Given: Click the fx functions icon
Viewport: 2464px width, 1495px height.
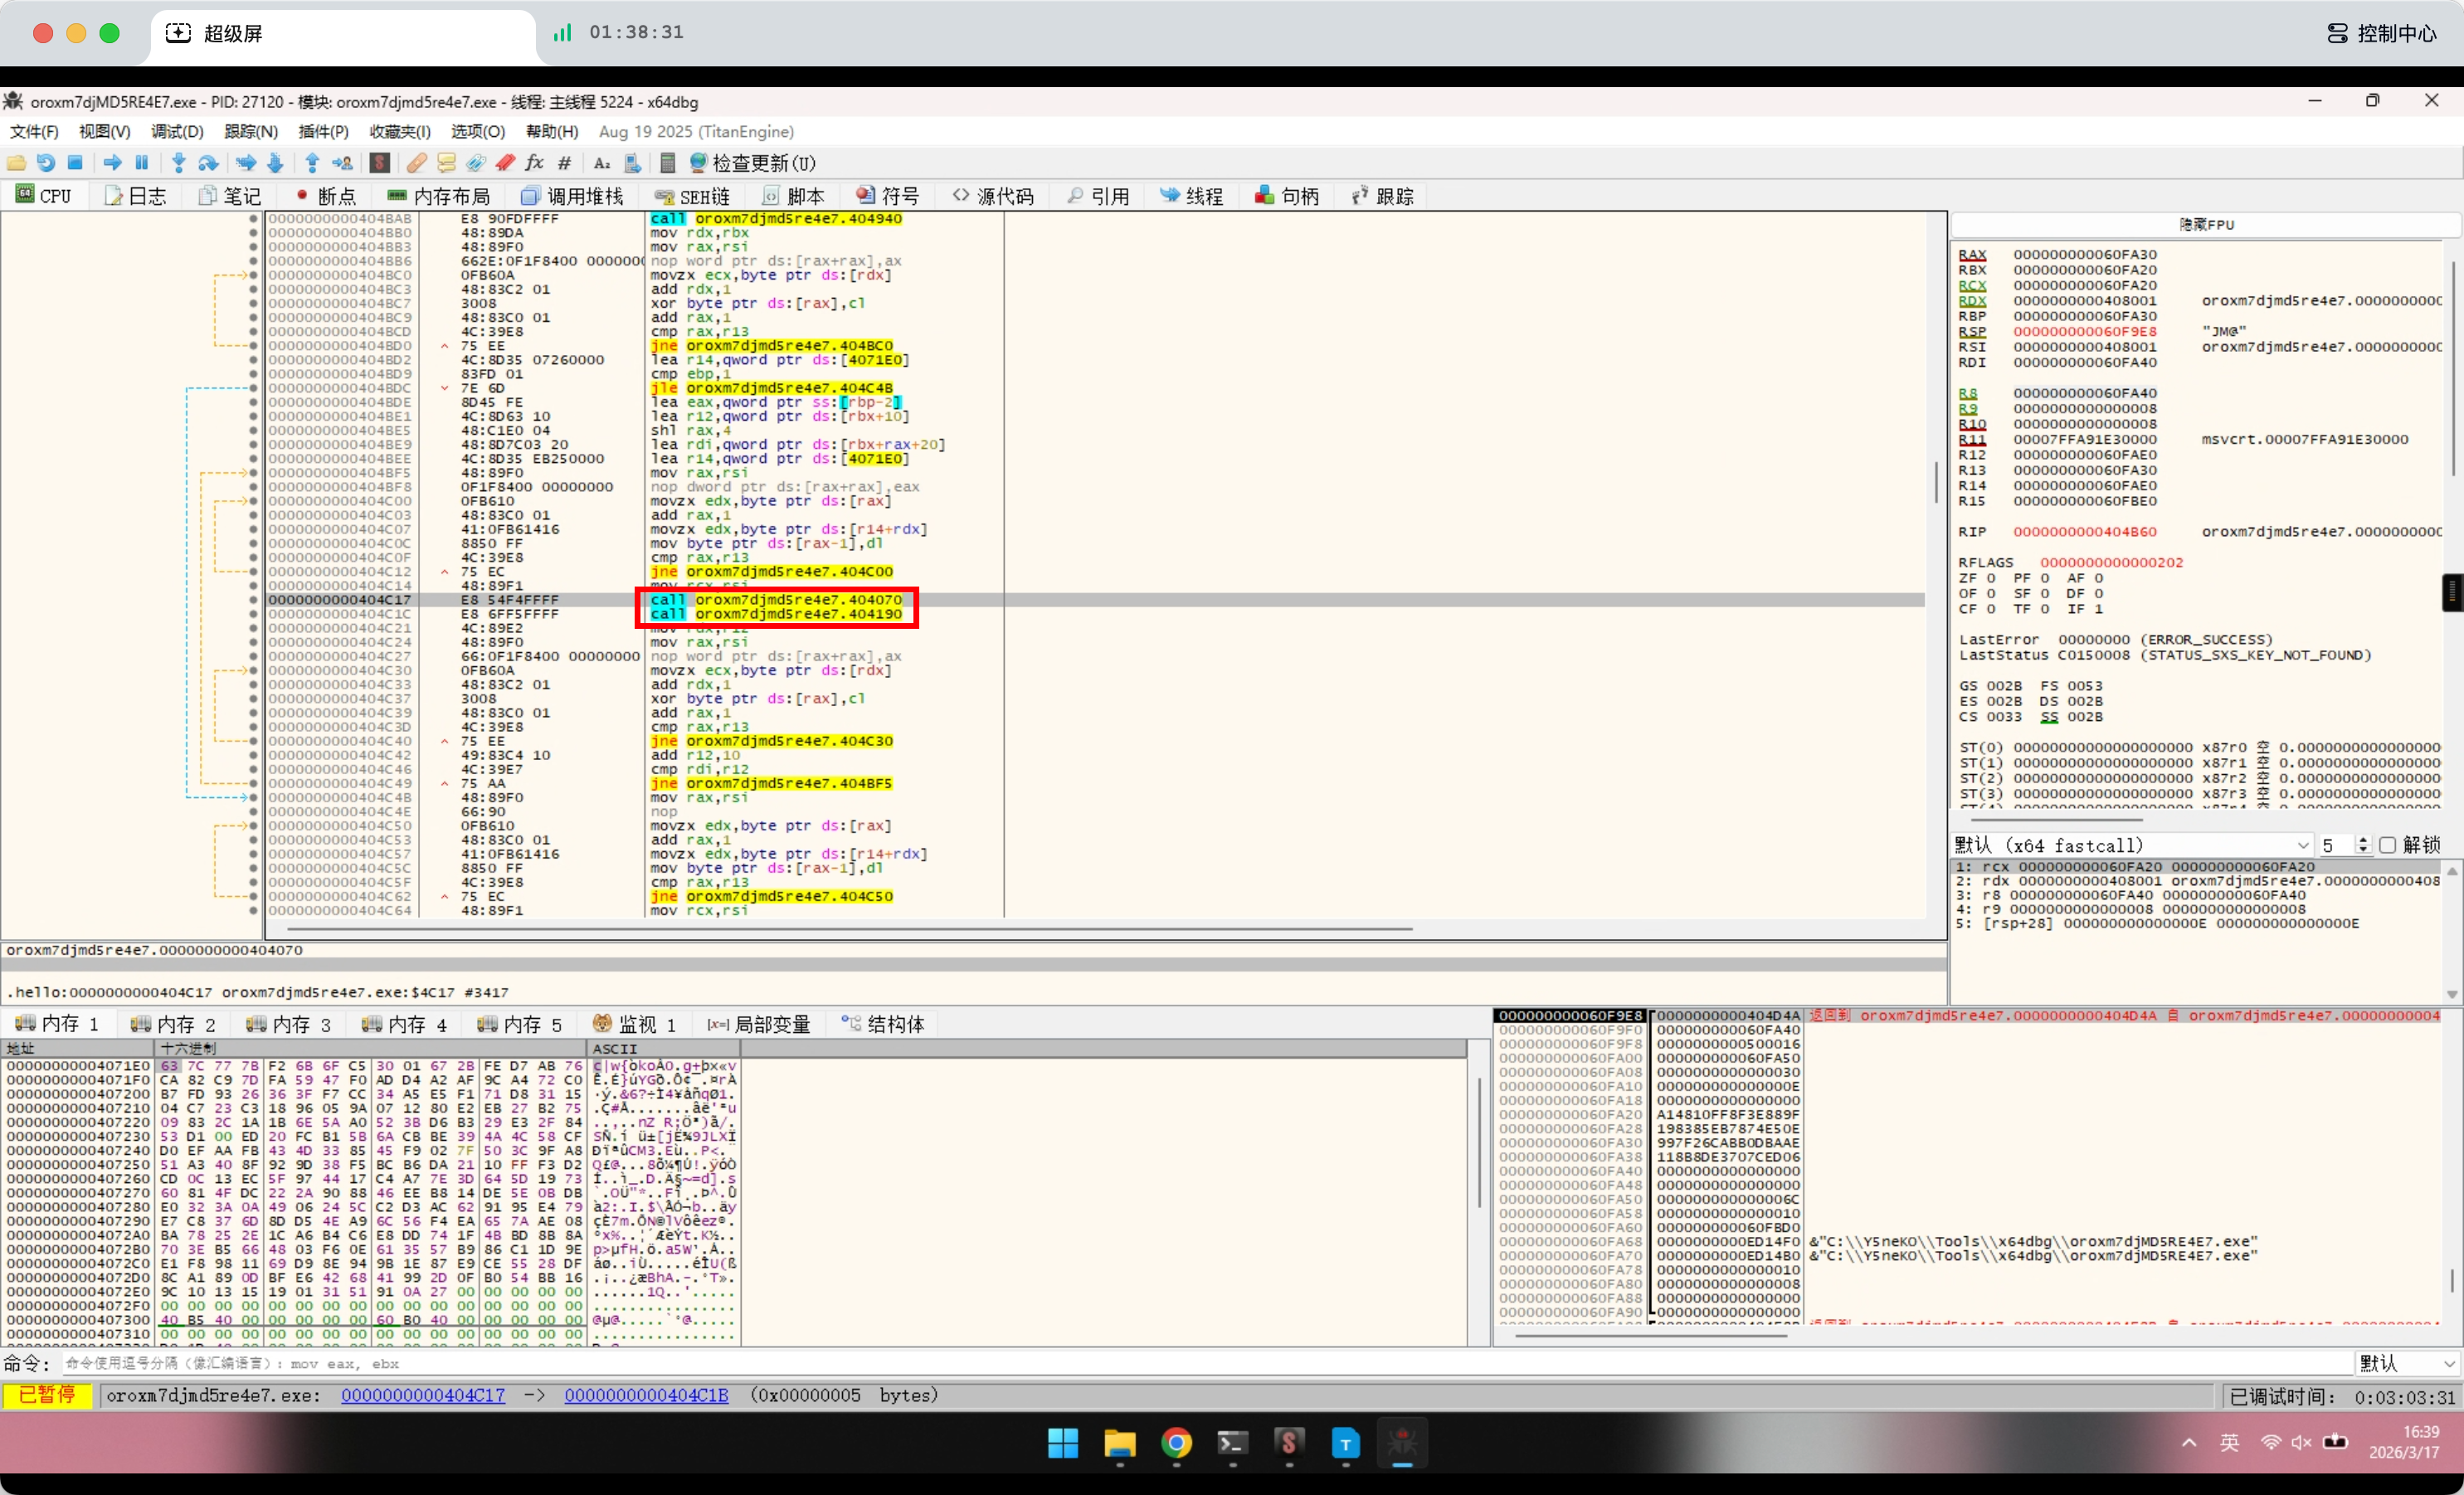Looking at the screenshot, I should 535,163.
